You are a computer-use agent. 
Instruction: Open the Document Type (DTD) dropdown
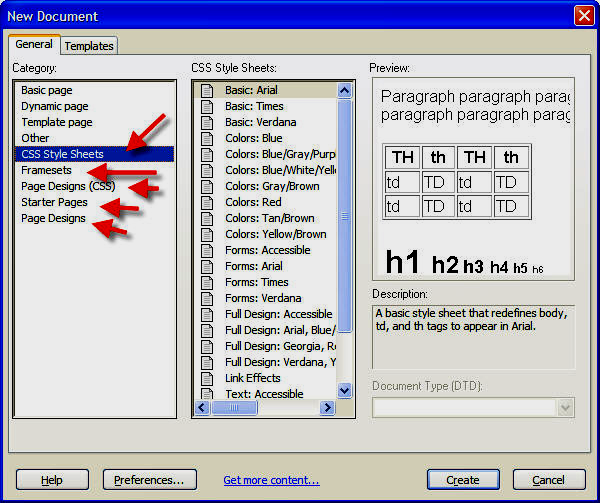coord(566,407)
